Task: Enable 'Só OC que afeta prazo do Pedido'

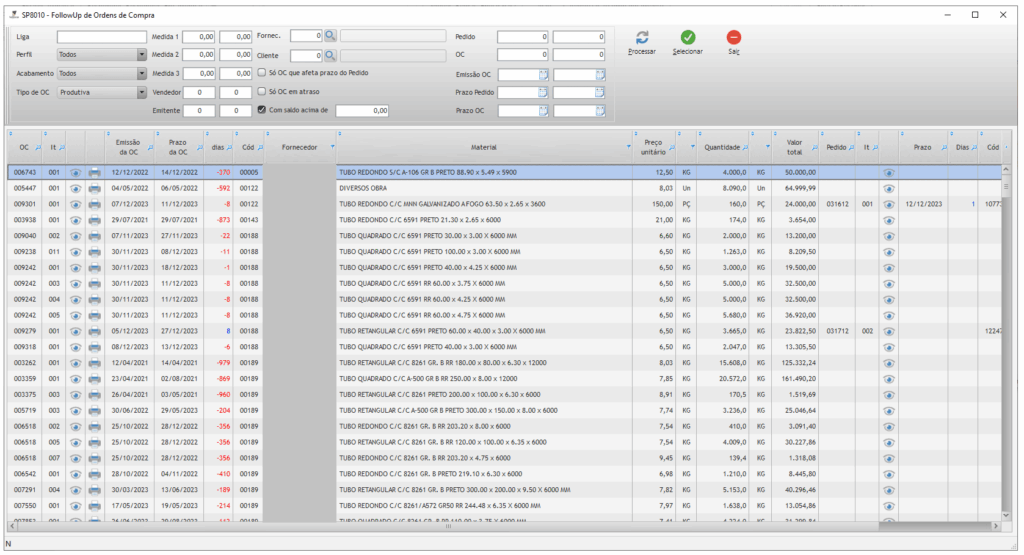Action: (262, 73)
